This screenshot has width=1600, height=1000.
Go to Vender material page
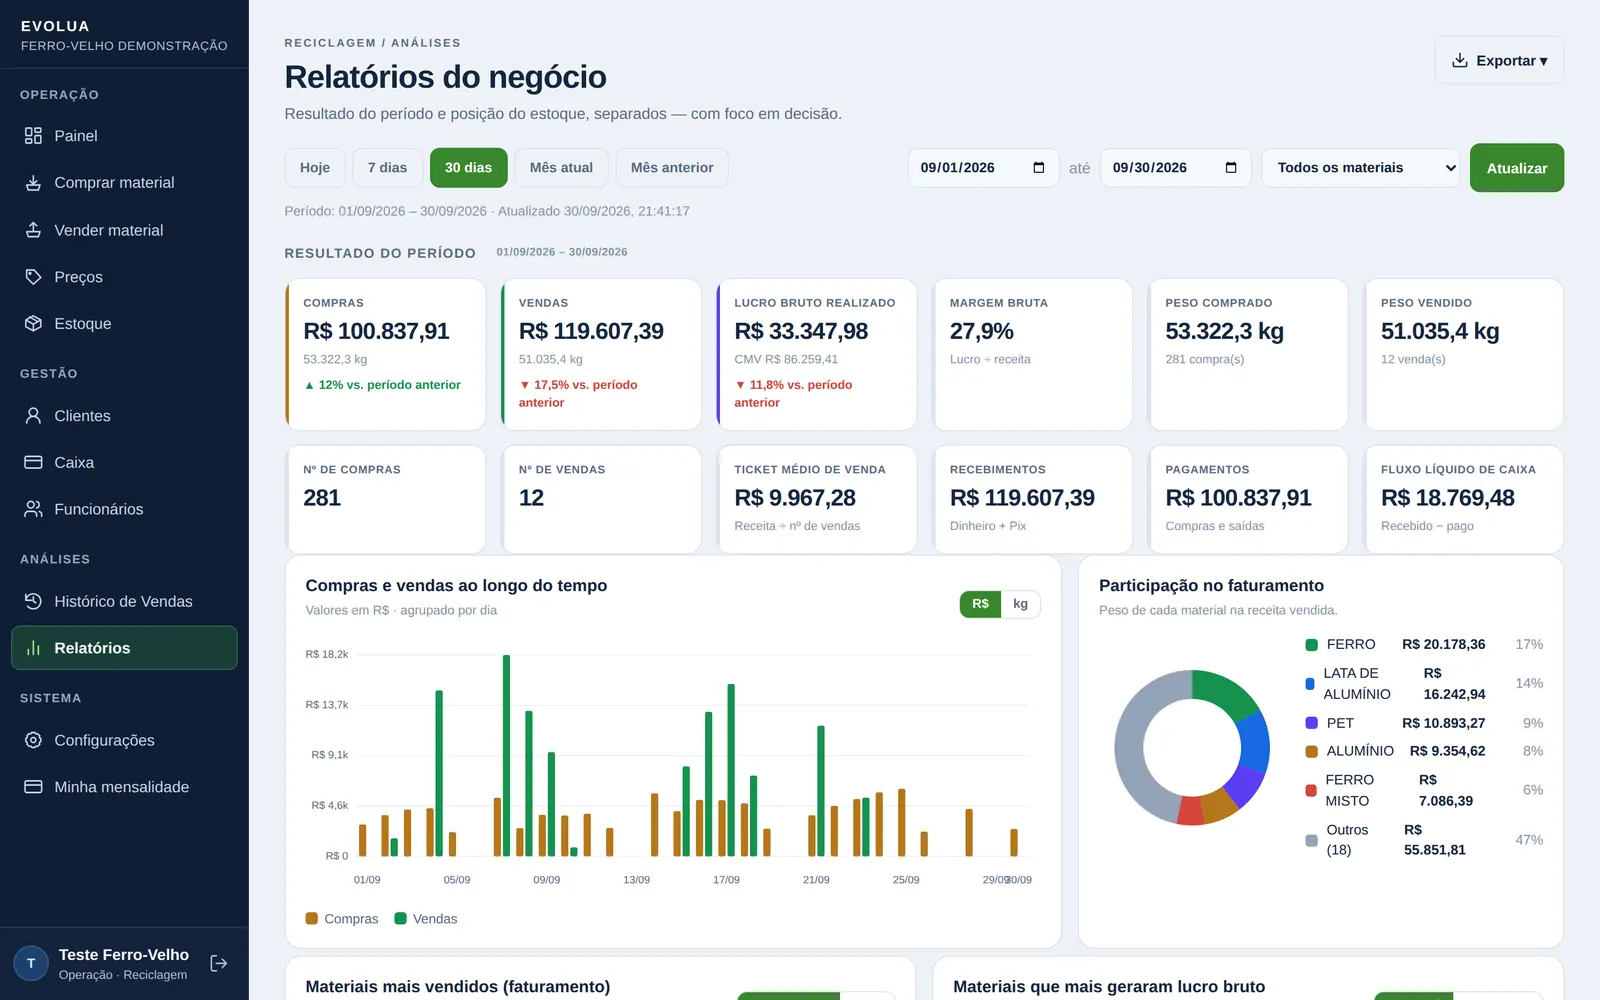click(x=124, y=230)
